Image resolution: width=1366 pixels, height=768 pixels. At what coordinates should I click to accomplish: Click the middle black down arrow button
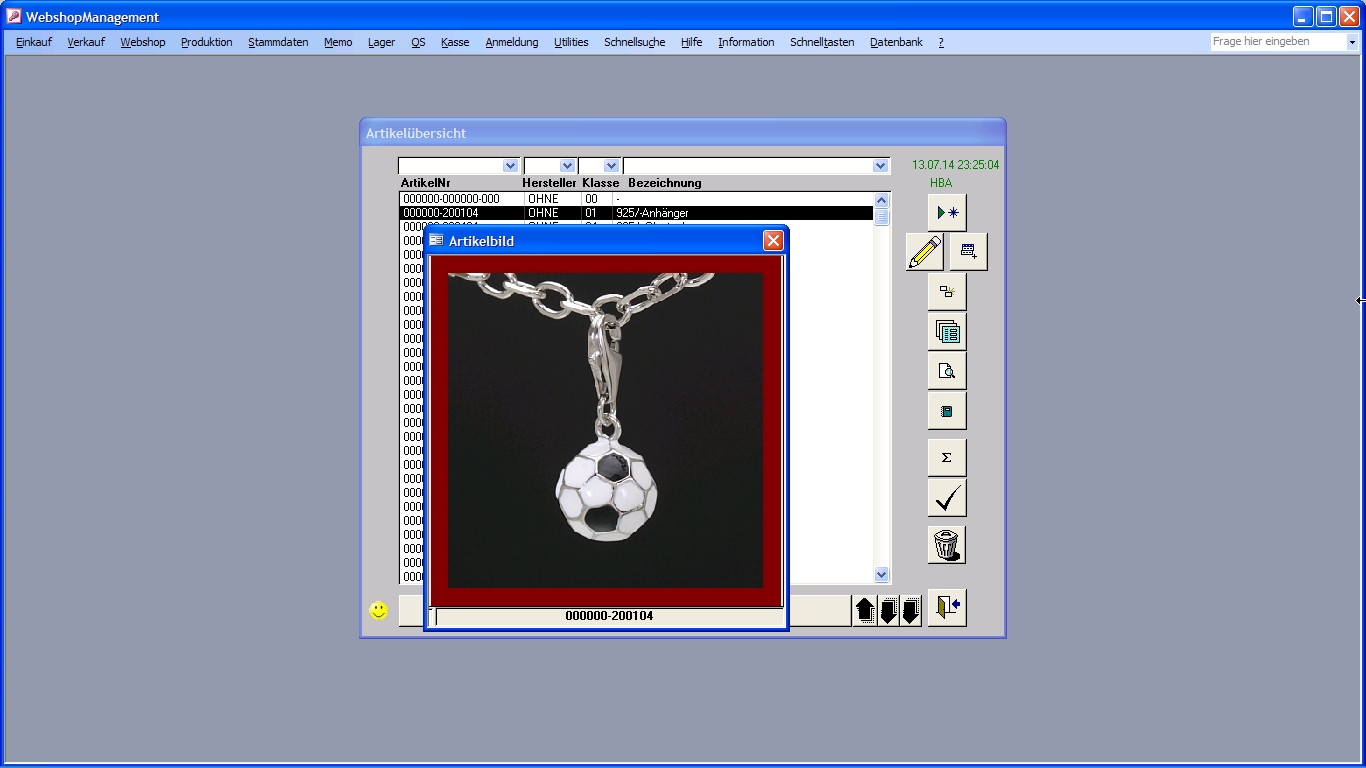pyautogui.click(x=888, y=611)
